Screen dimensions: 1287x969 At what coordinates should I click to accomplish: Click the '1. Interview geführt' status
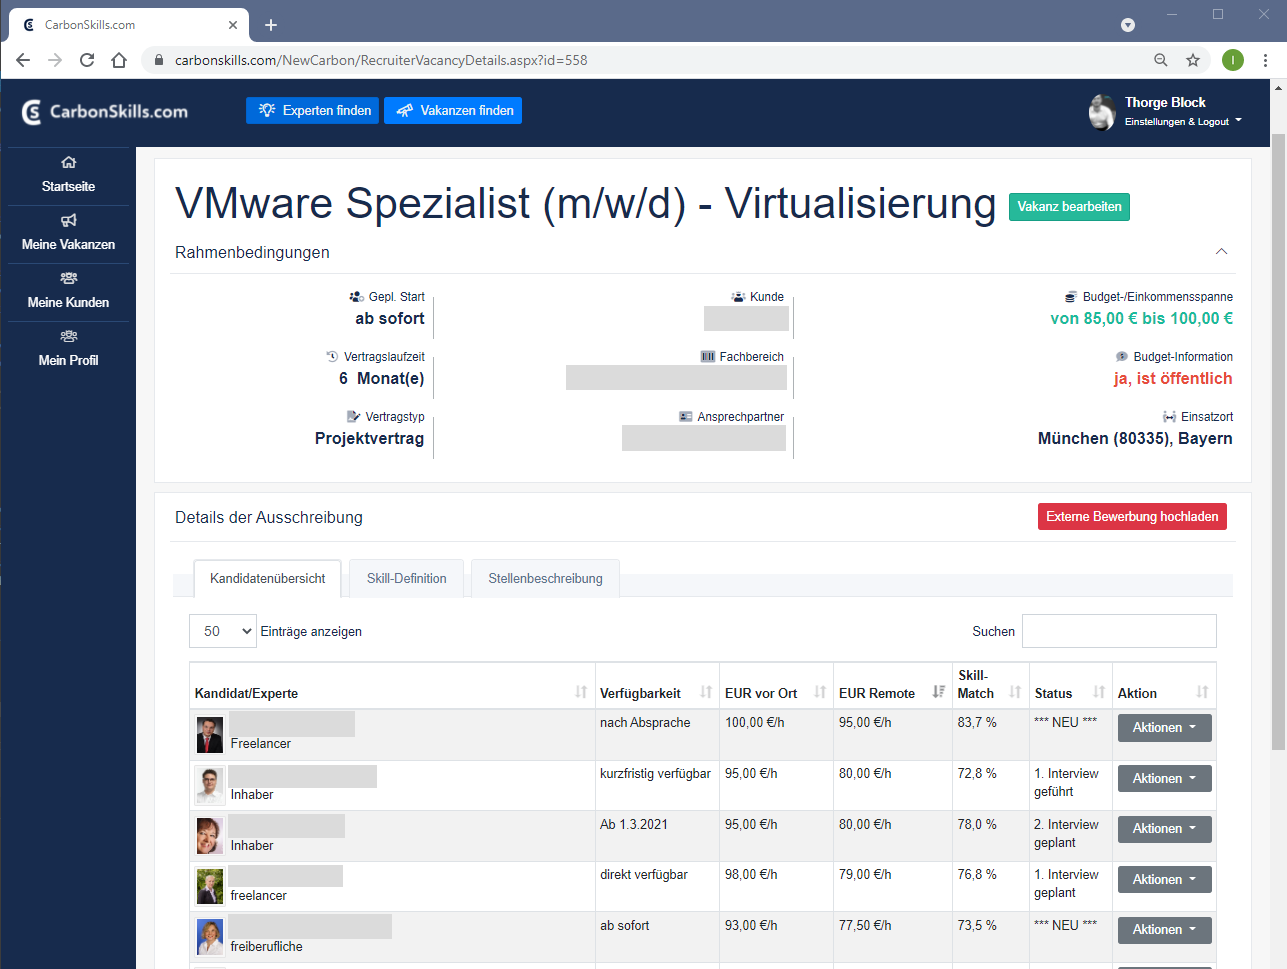[x=1066, y=782]
